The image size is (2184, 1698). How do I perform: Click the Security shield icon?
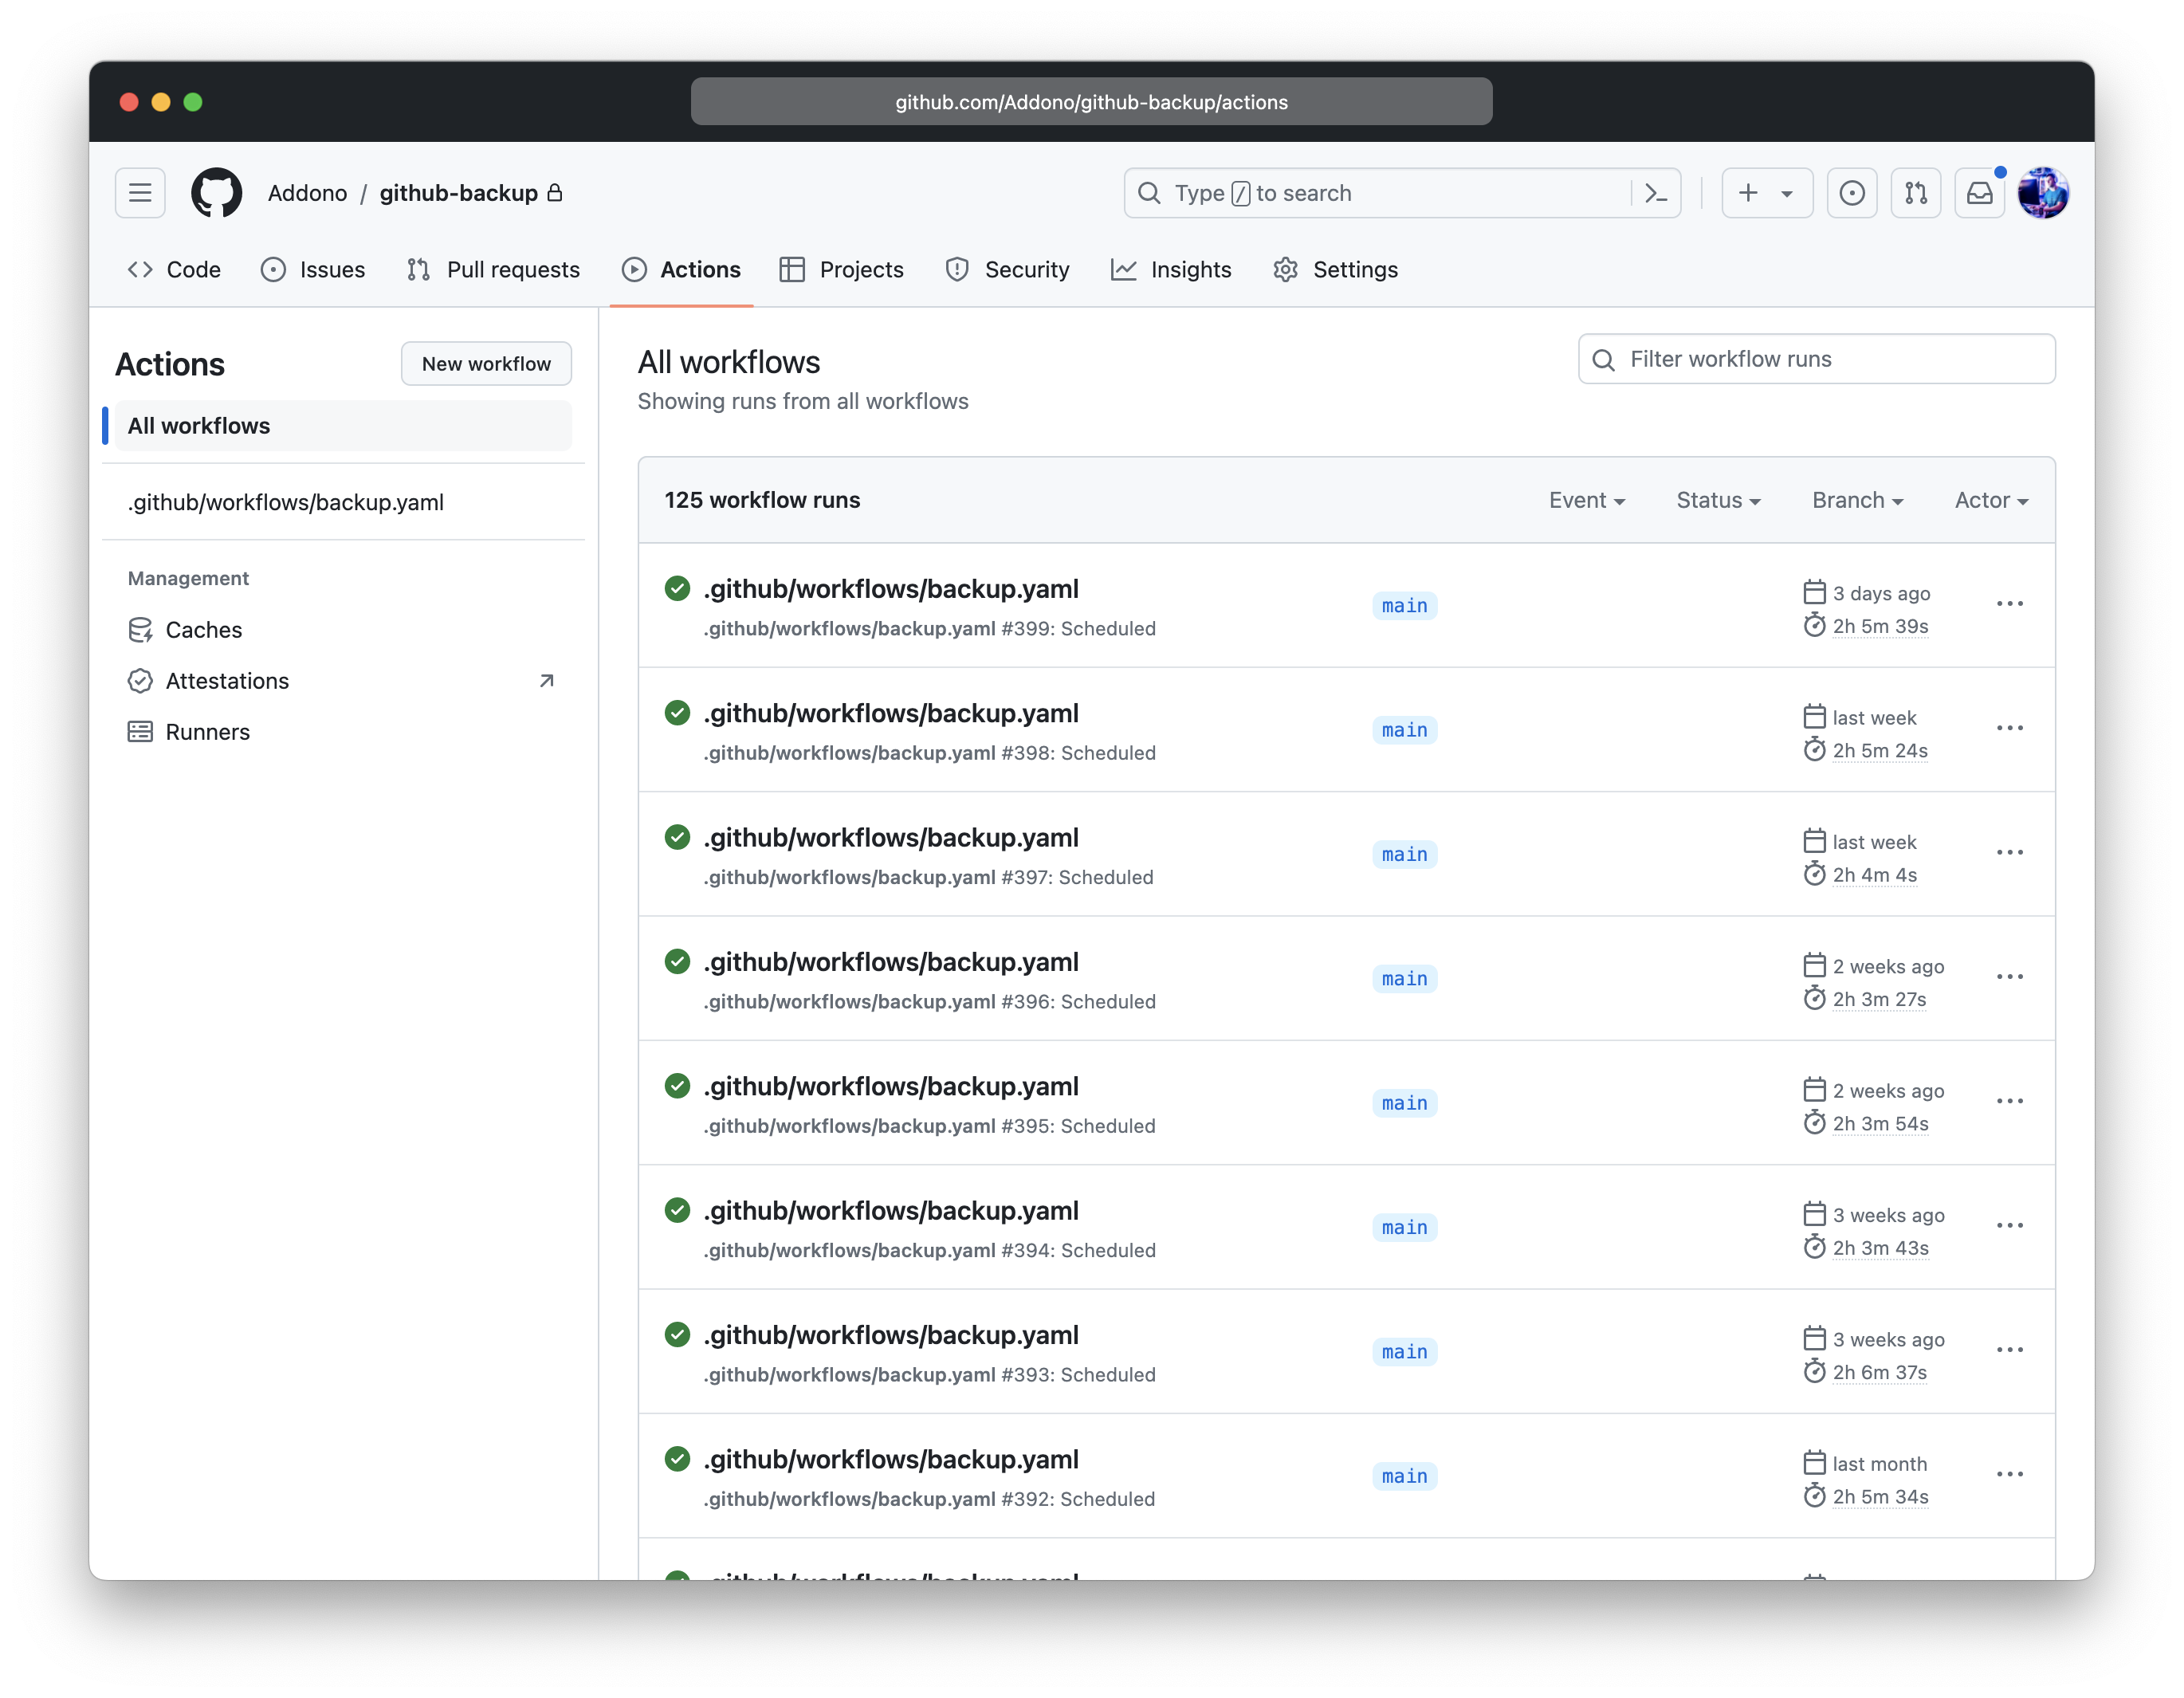pos(957,269)
